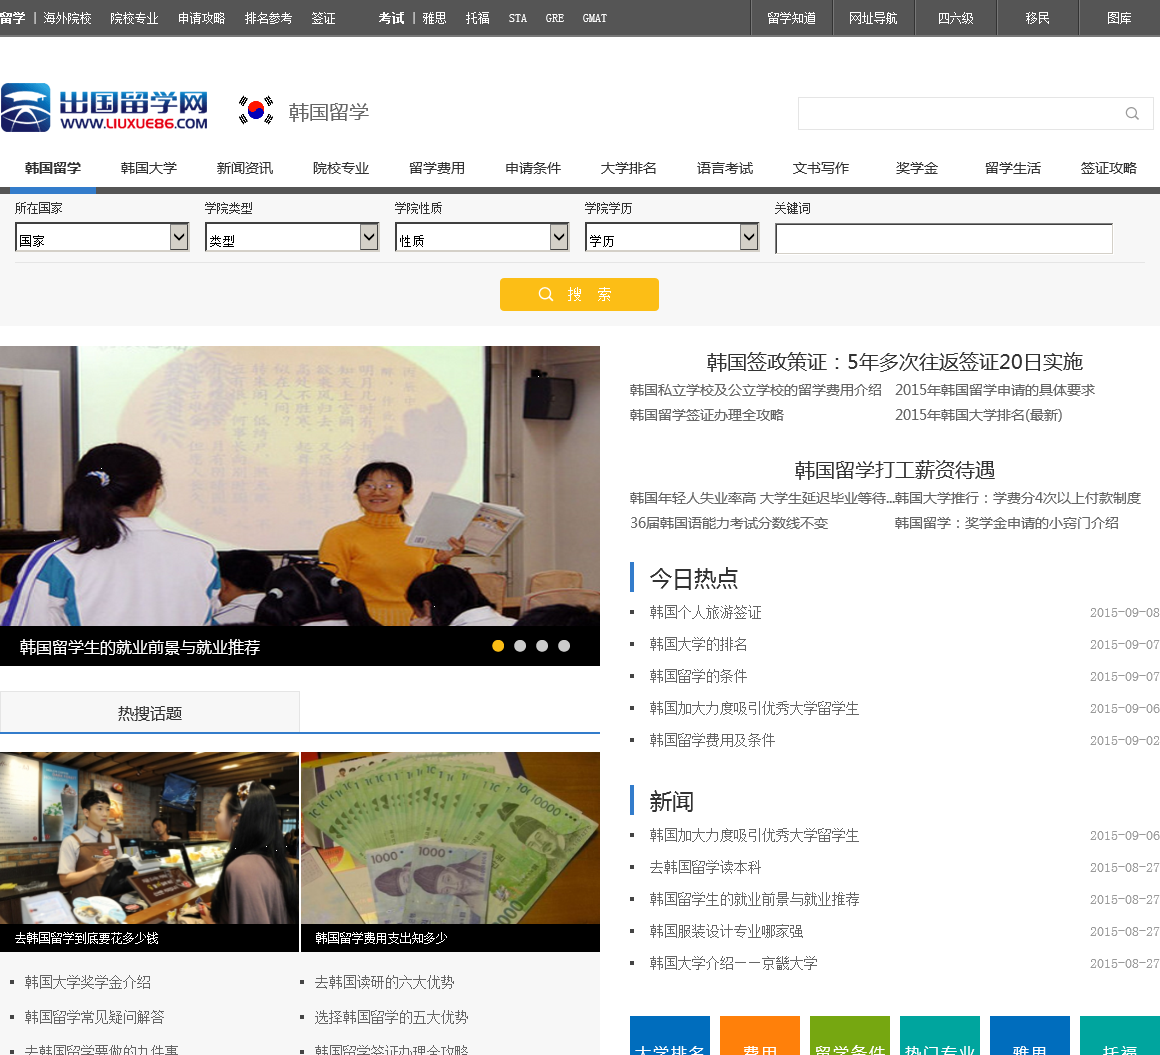Click carousel caption 韩国留学生的就业前景与就业推荐
Viewport: 1160px width, 1055px height.
point(140,647)
